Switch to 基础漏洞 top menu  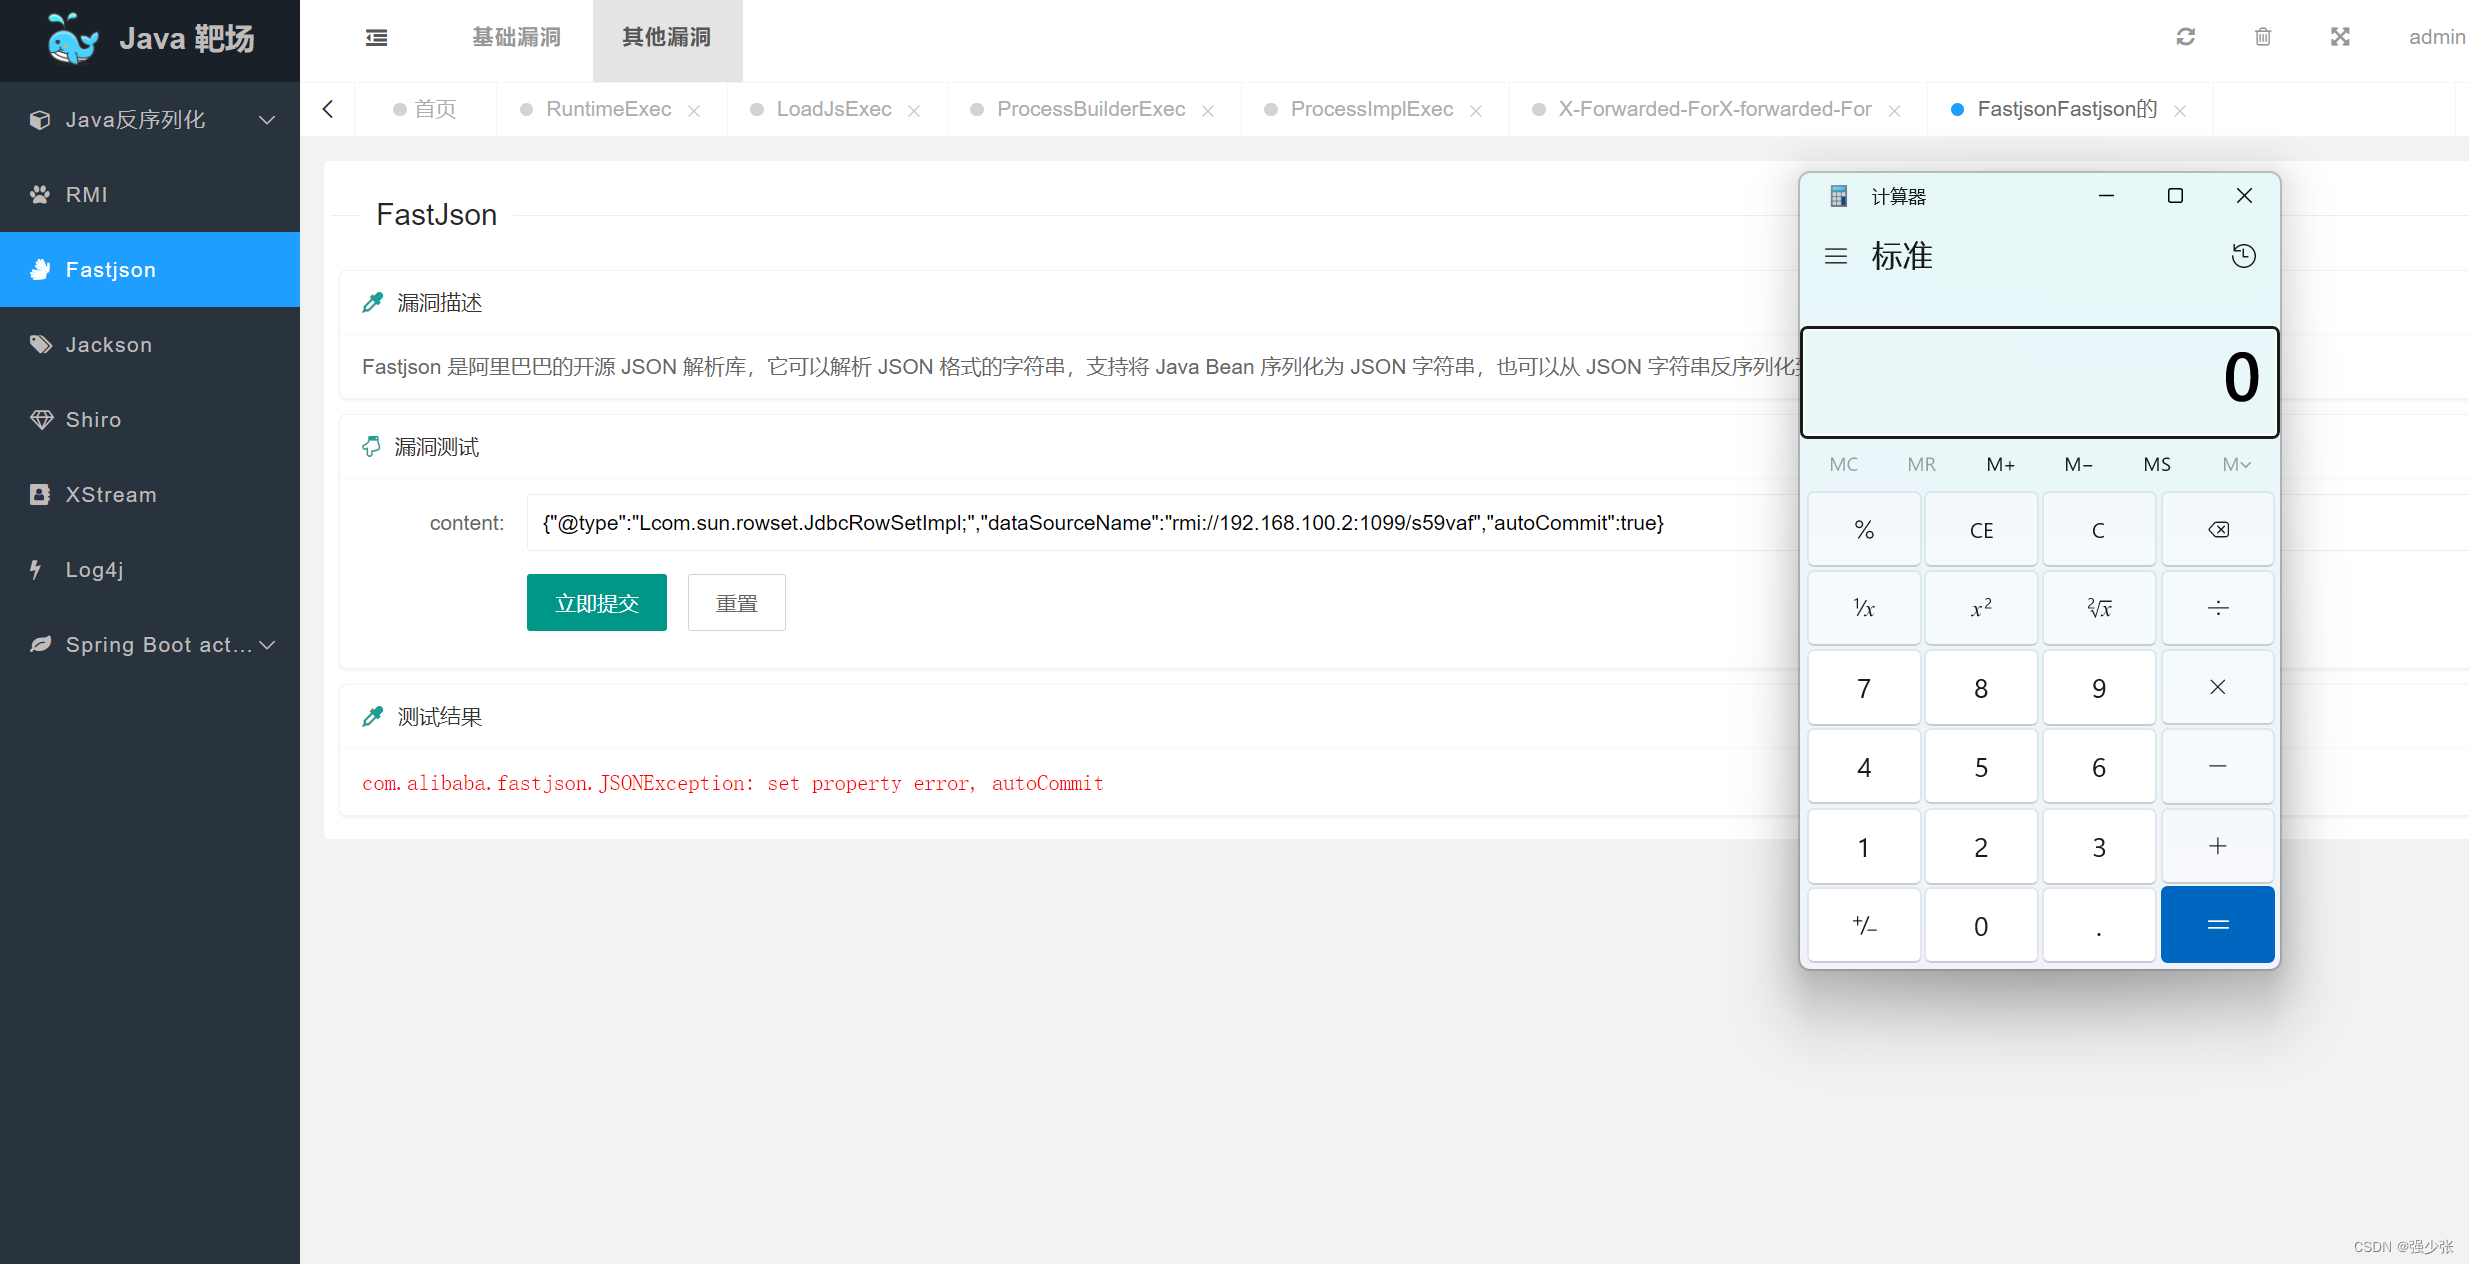tap(516, 37)
